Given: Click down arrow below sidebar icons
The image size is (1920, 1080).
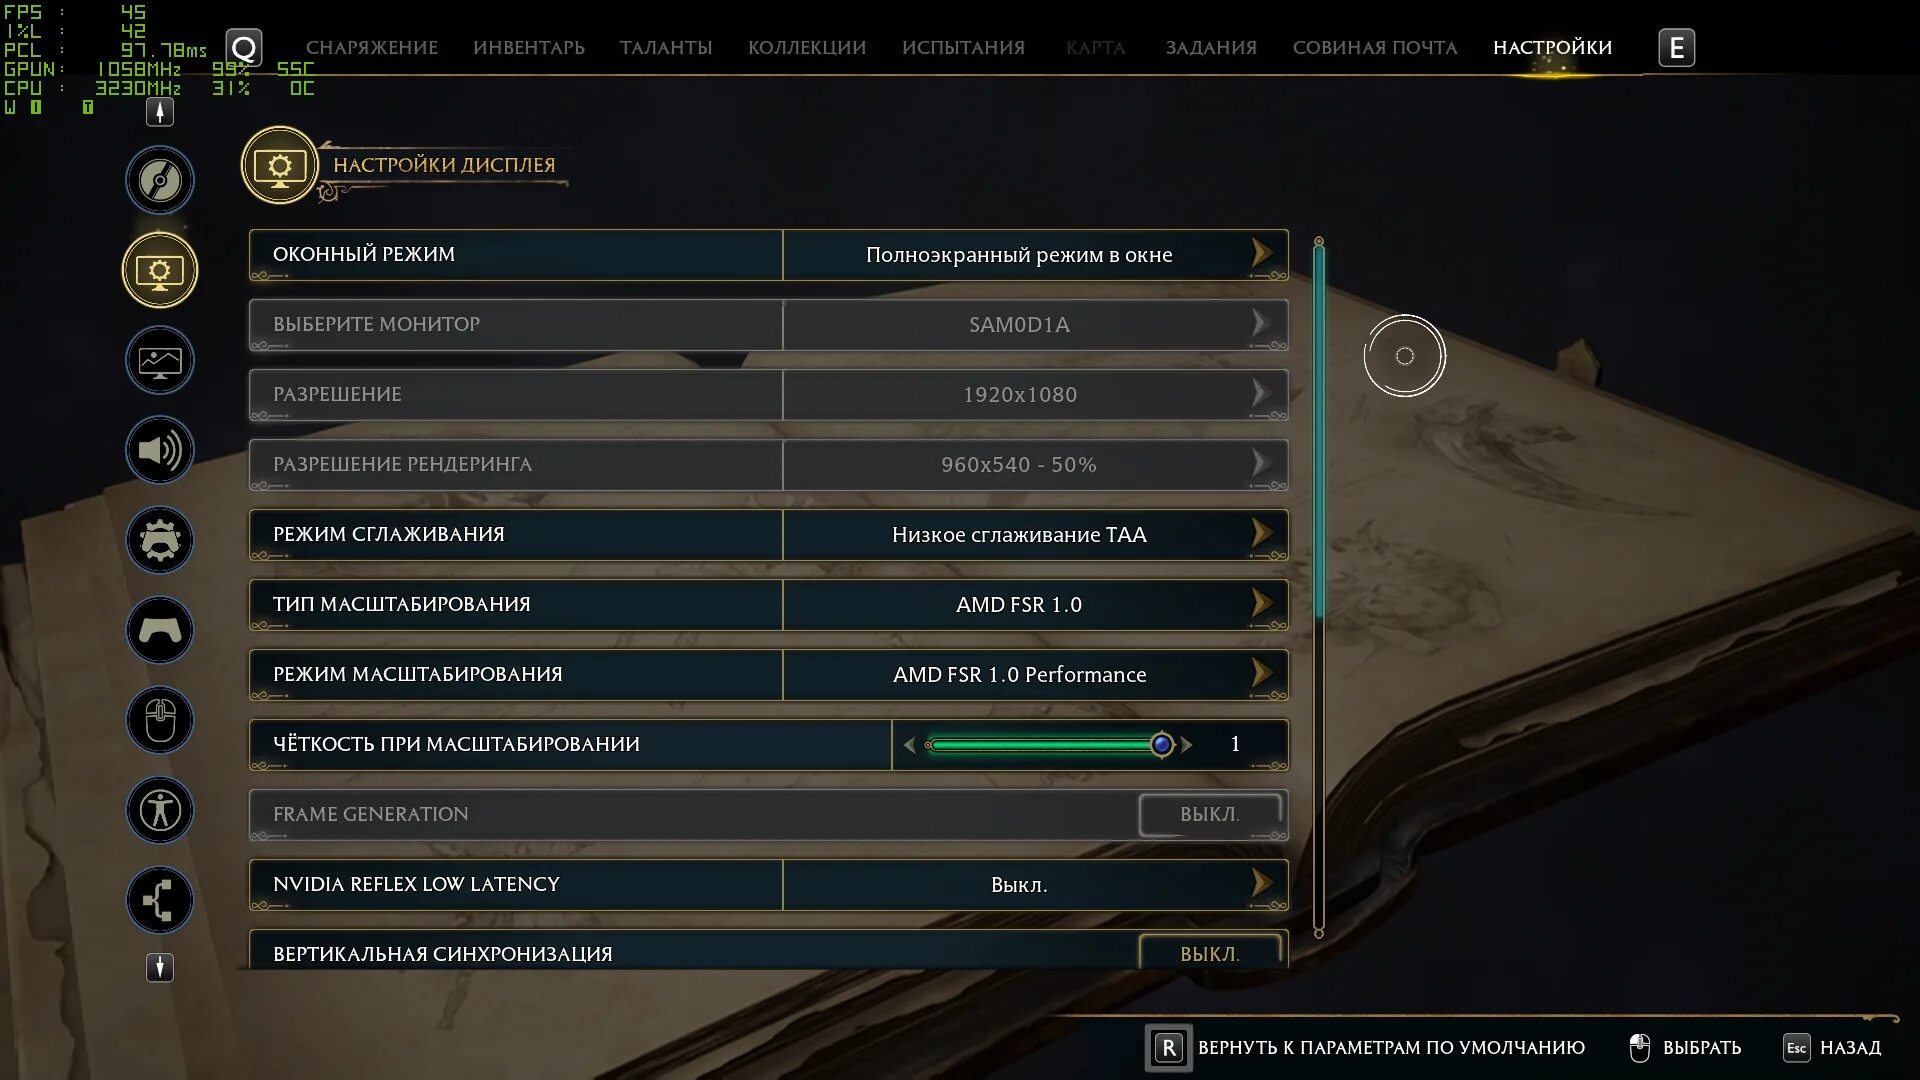Looking at the screenshot, I should point(160,967).
